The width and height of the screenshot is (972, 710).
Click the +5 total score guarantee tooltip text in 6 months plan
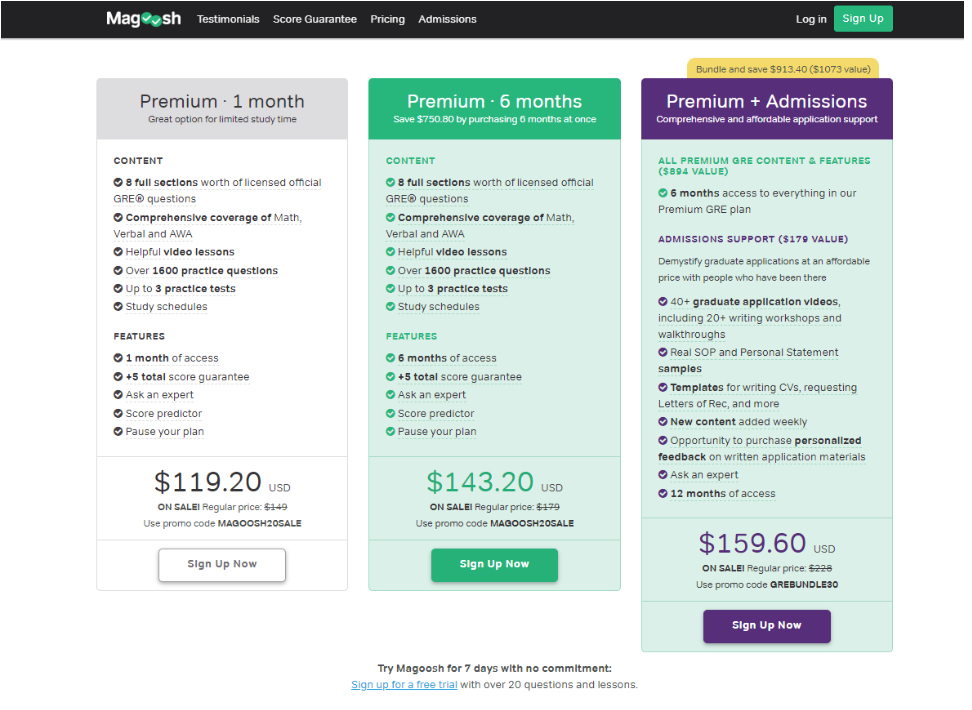(x=459, y=378)
